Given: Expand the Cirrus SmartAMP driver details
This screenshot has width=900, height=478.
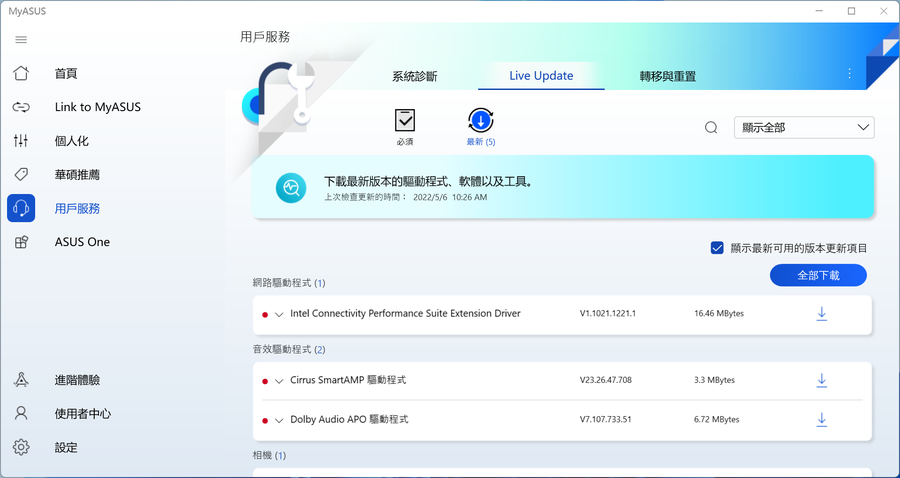Looking at the screenshot, I should click(279, 381).
